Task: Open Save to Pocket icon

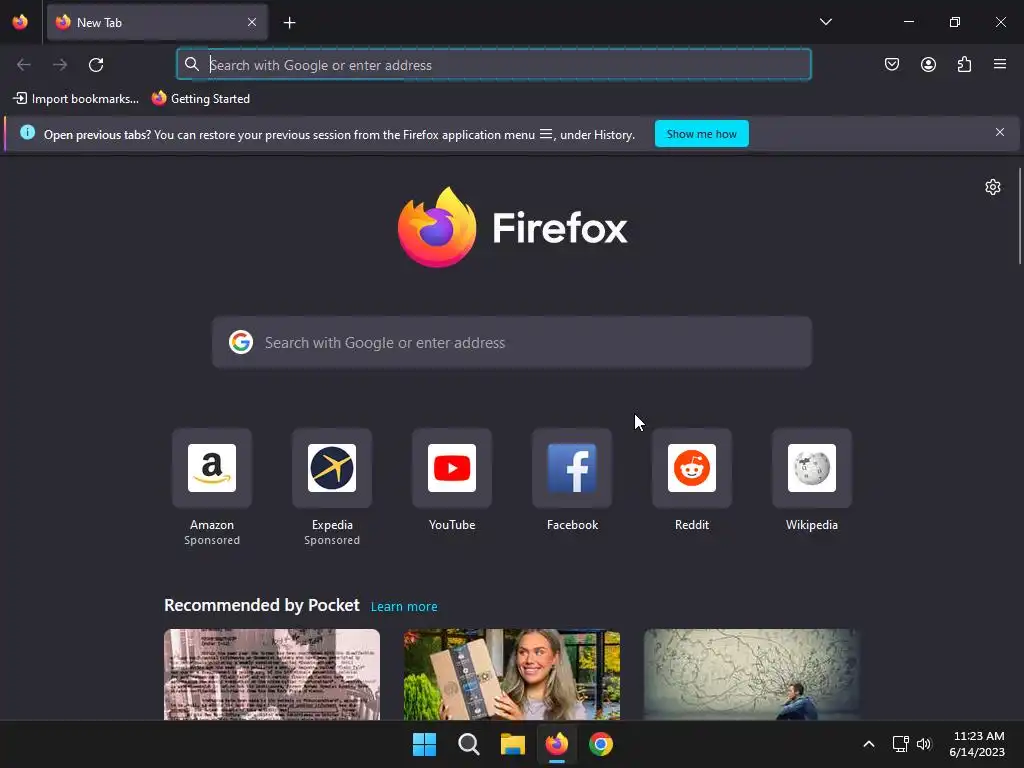Action: tap(892, 64)
